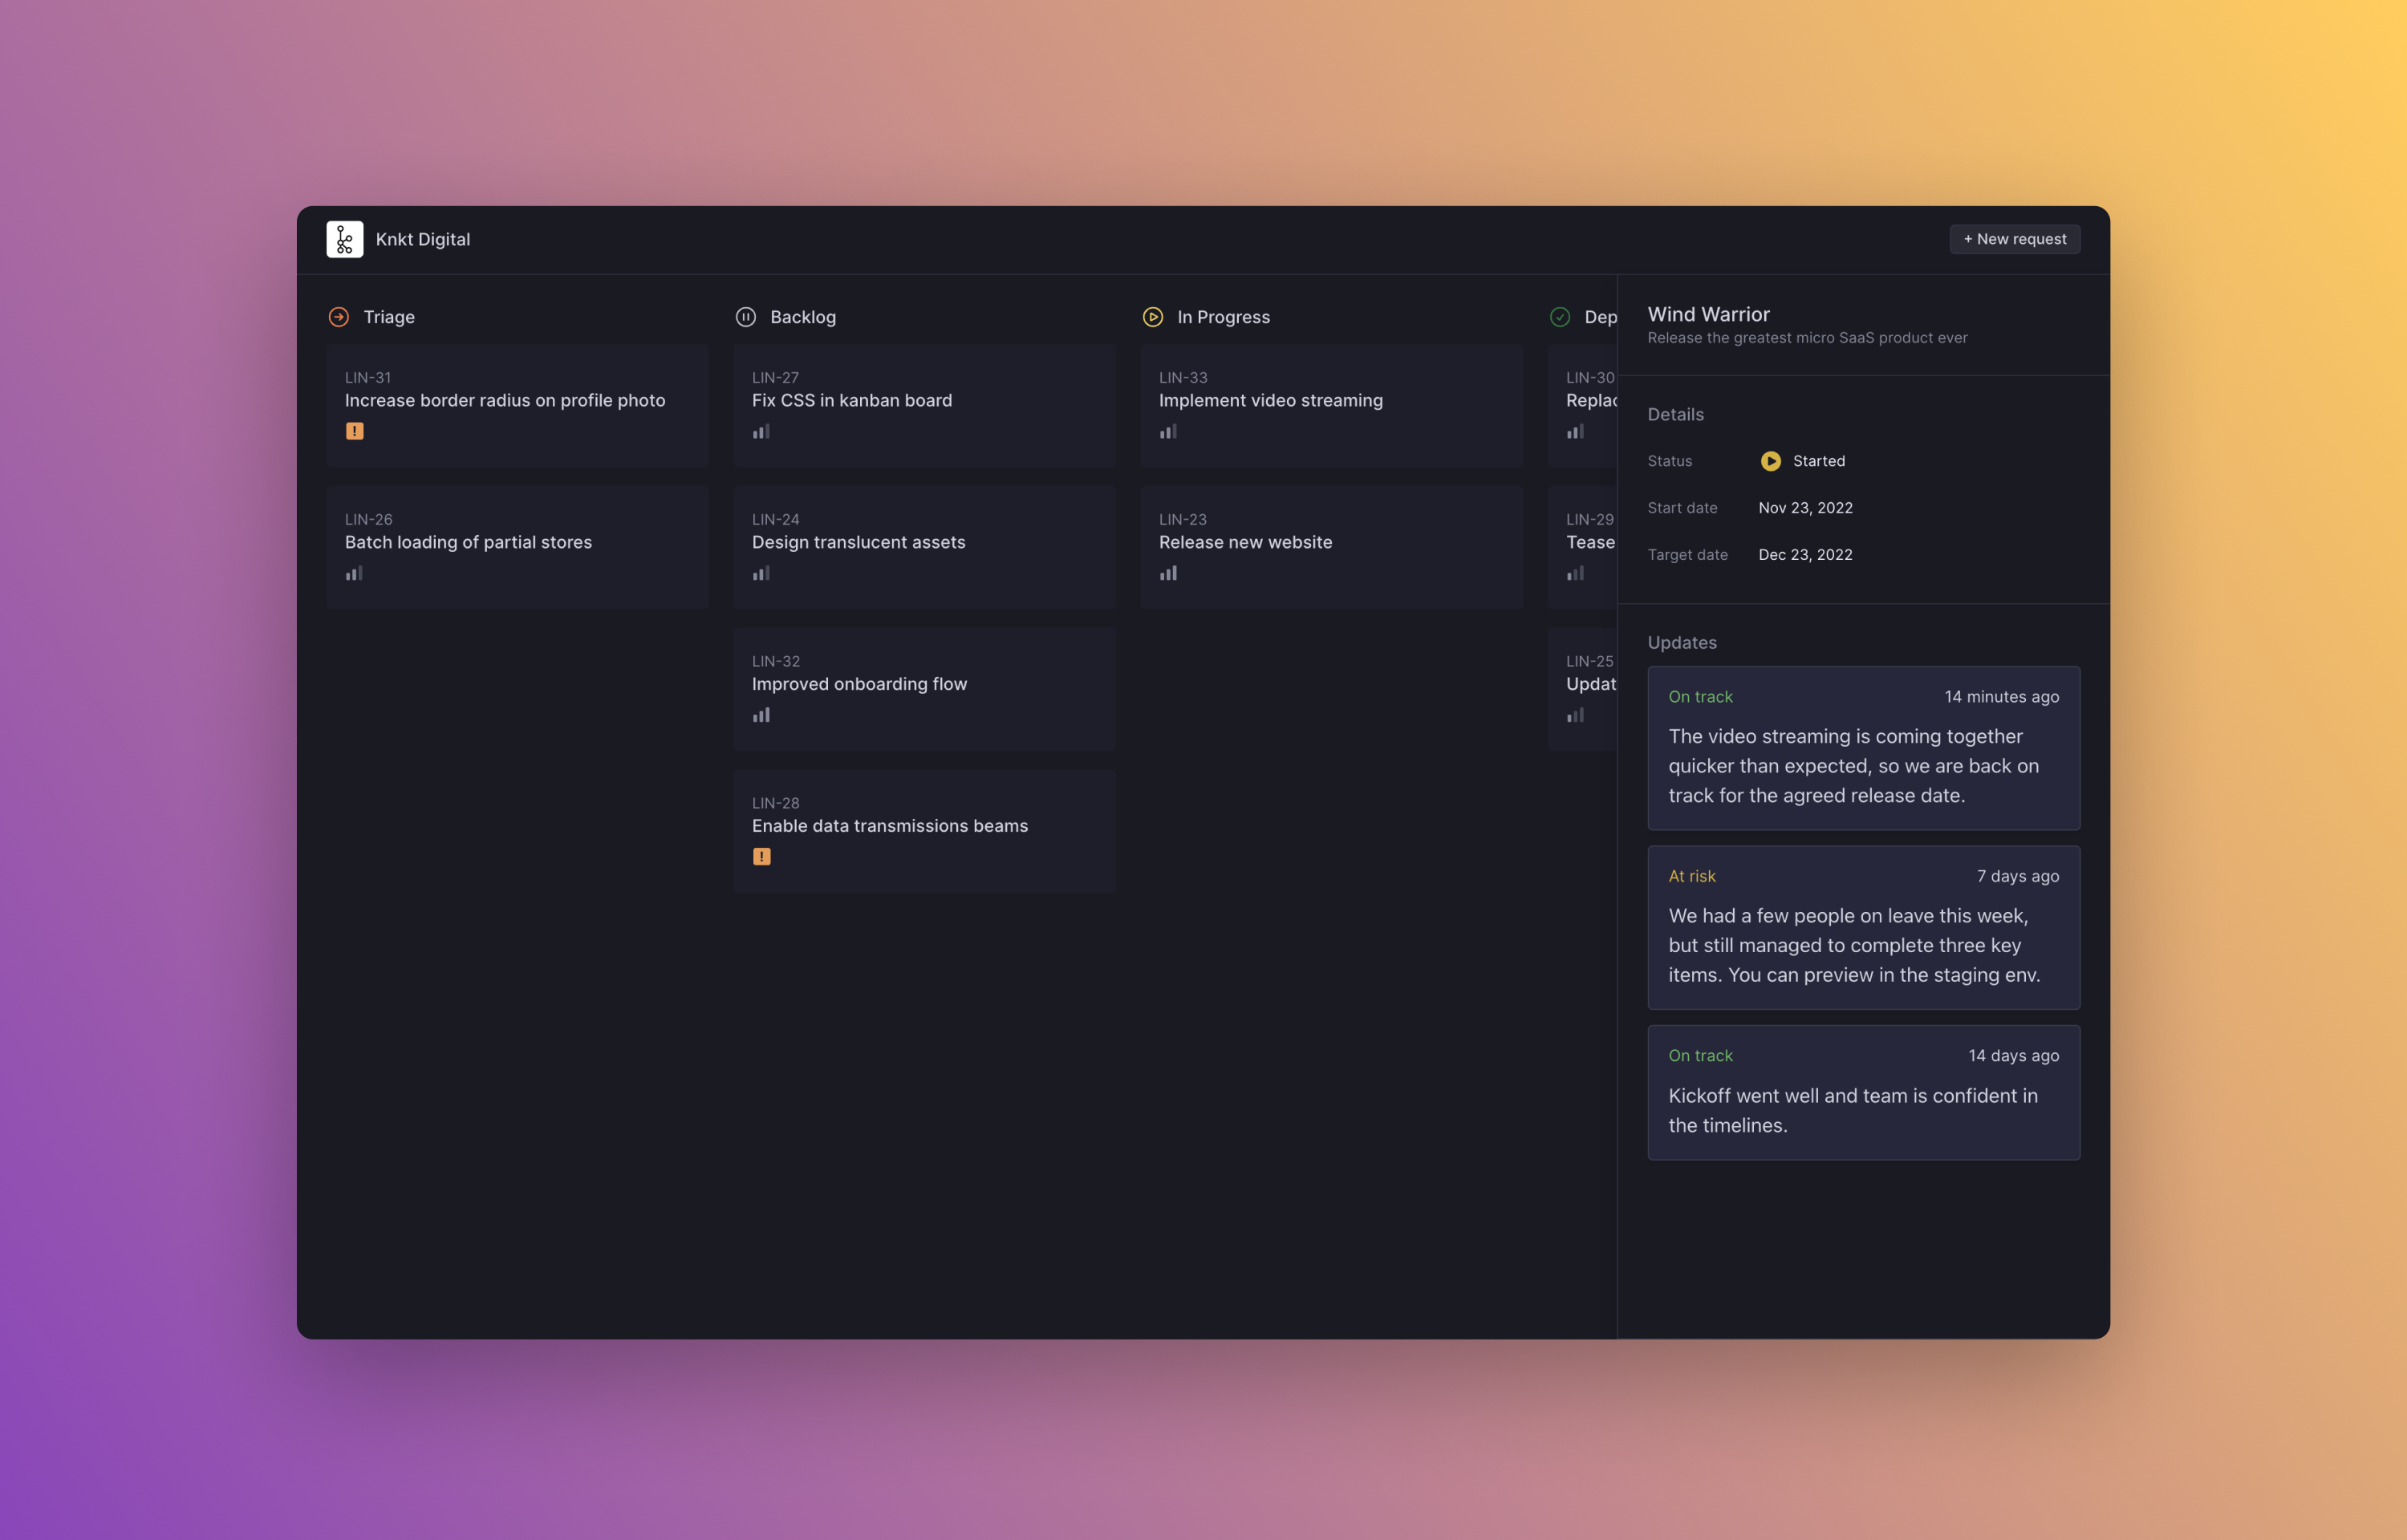The image size is (2407, 1540).
Task: Click priority bars icon on LIN-33 card
Action: pos(1168,432)
